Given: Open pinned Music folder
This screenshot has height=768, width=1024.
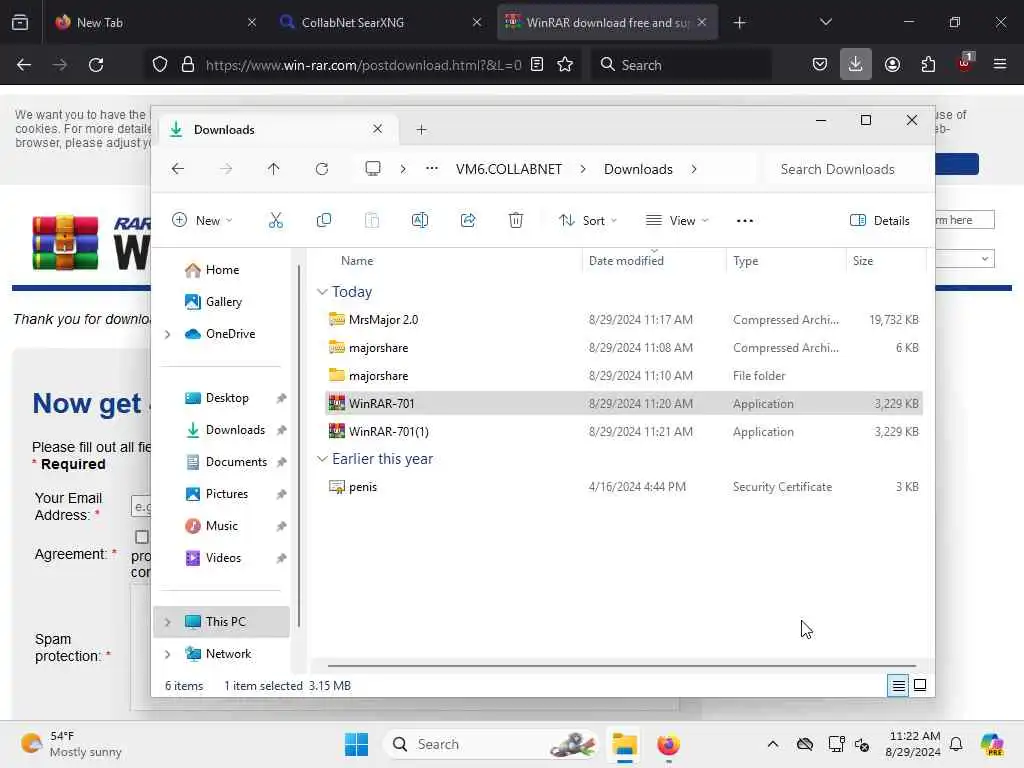Looking at the screenshot, I should tap(221, 526).
